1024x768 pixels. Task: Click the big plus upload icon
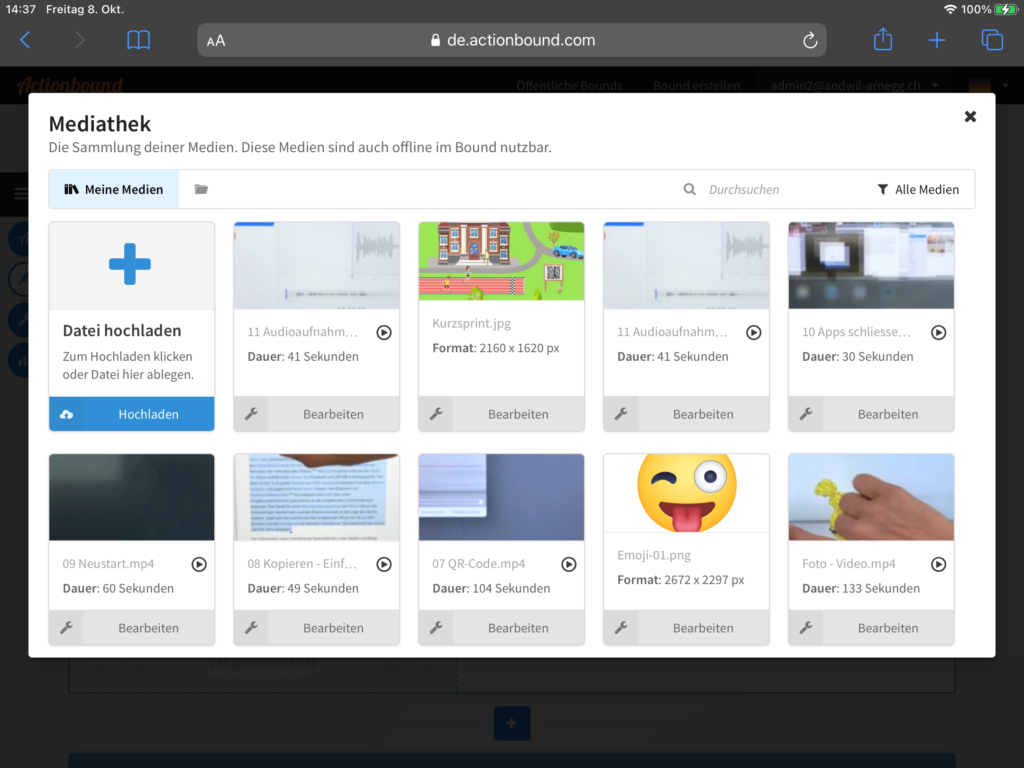coord(131,264)
